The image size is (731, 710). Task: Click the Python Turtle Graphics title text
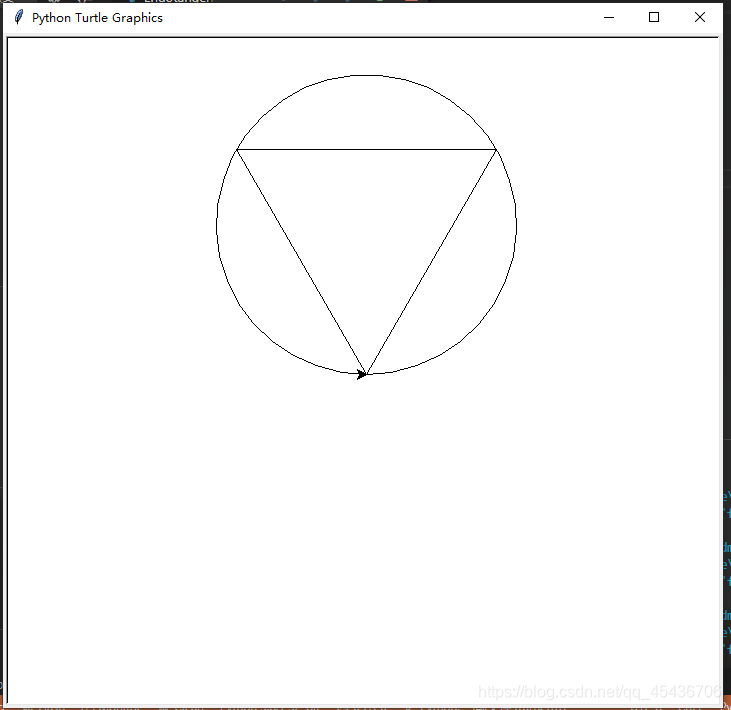(x=97, y=18)
